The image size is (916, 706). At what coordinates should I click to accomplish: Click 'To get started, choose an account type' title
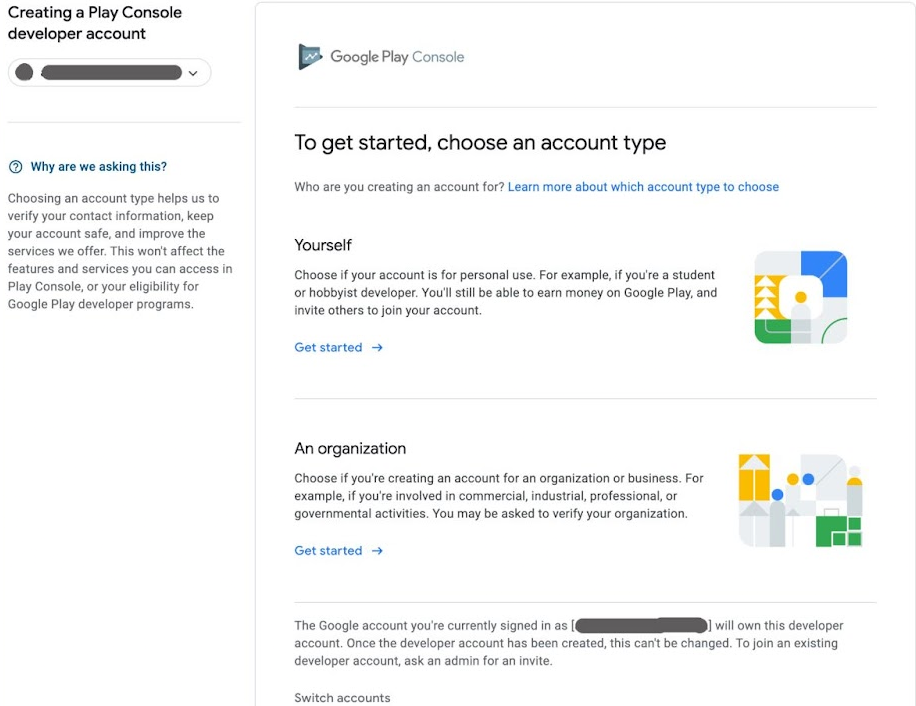(x=480, y=142)
